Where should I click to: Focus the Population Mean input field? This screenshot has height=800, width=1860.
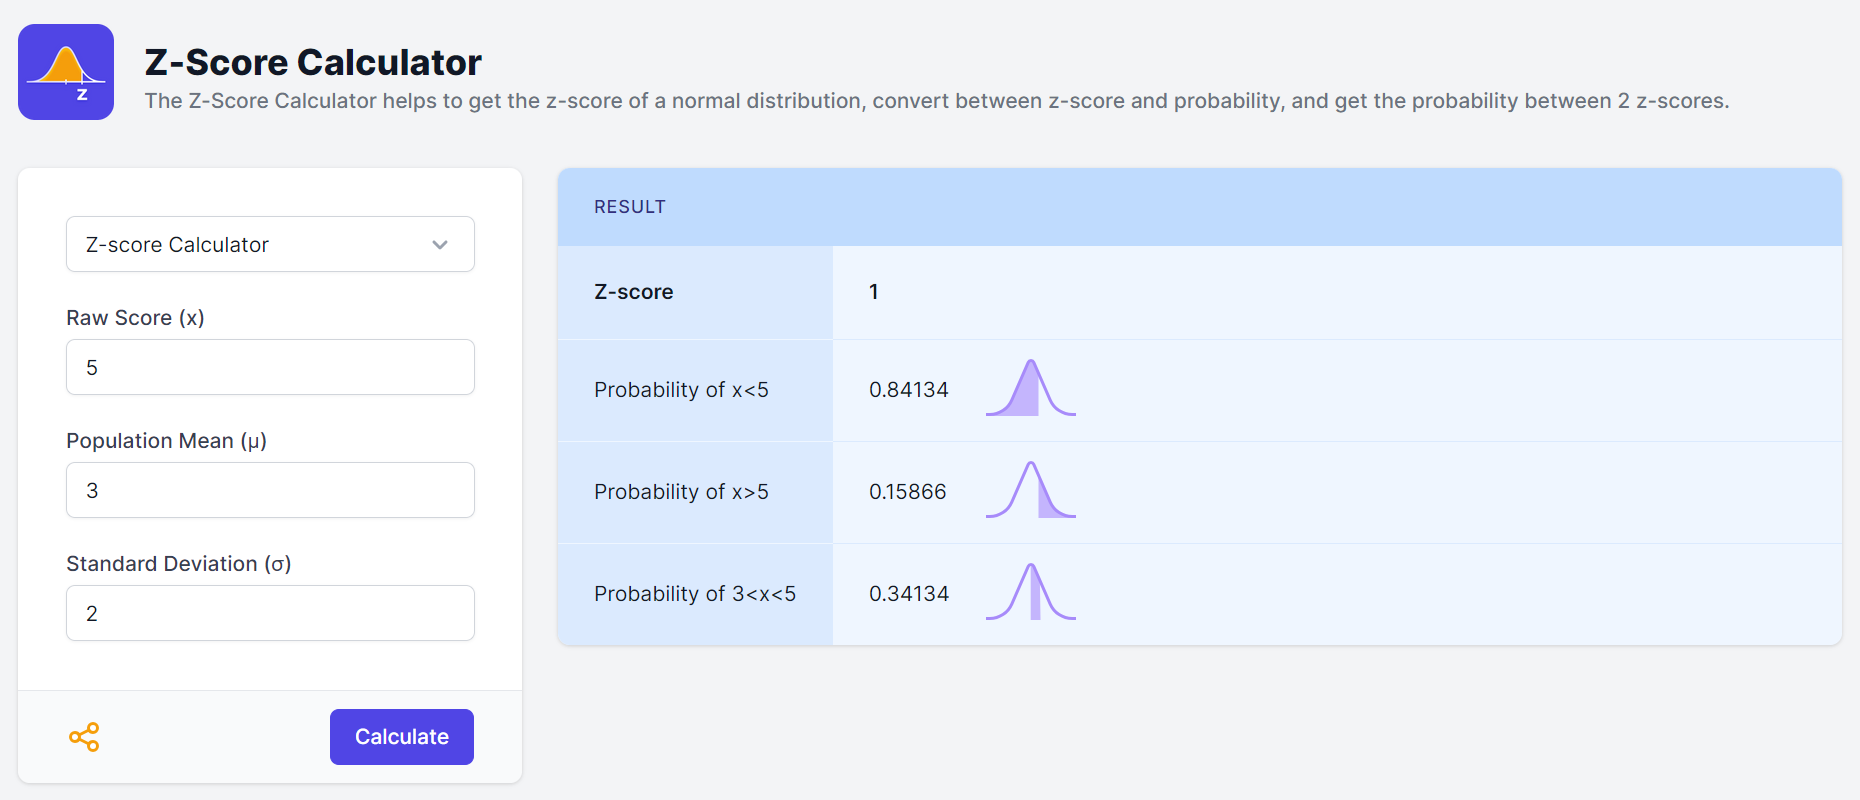270,490
